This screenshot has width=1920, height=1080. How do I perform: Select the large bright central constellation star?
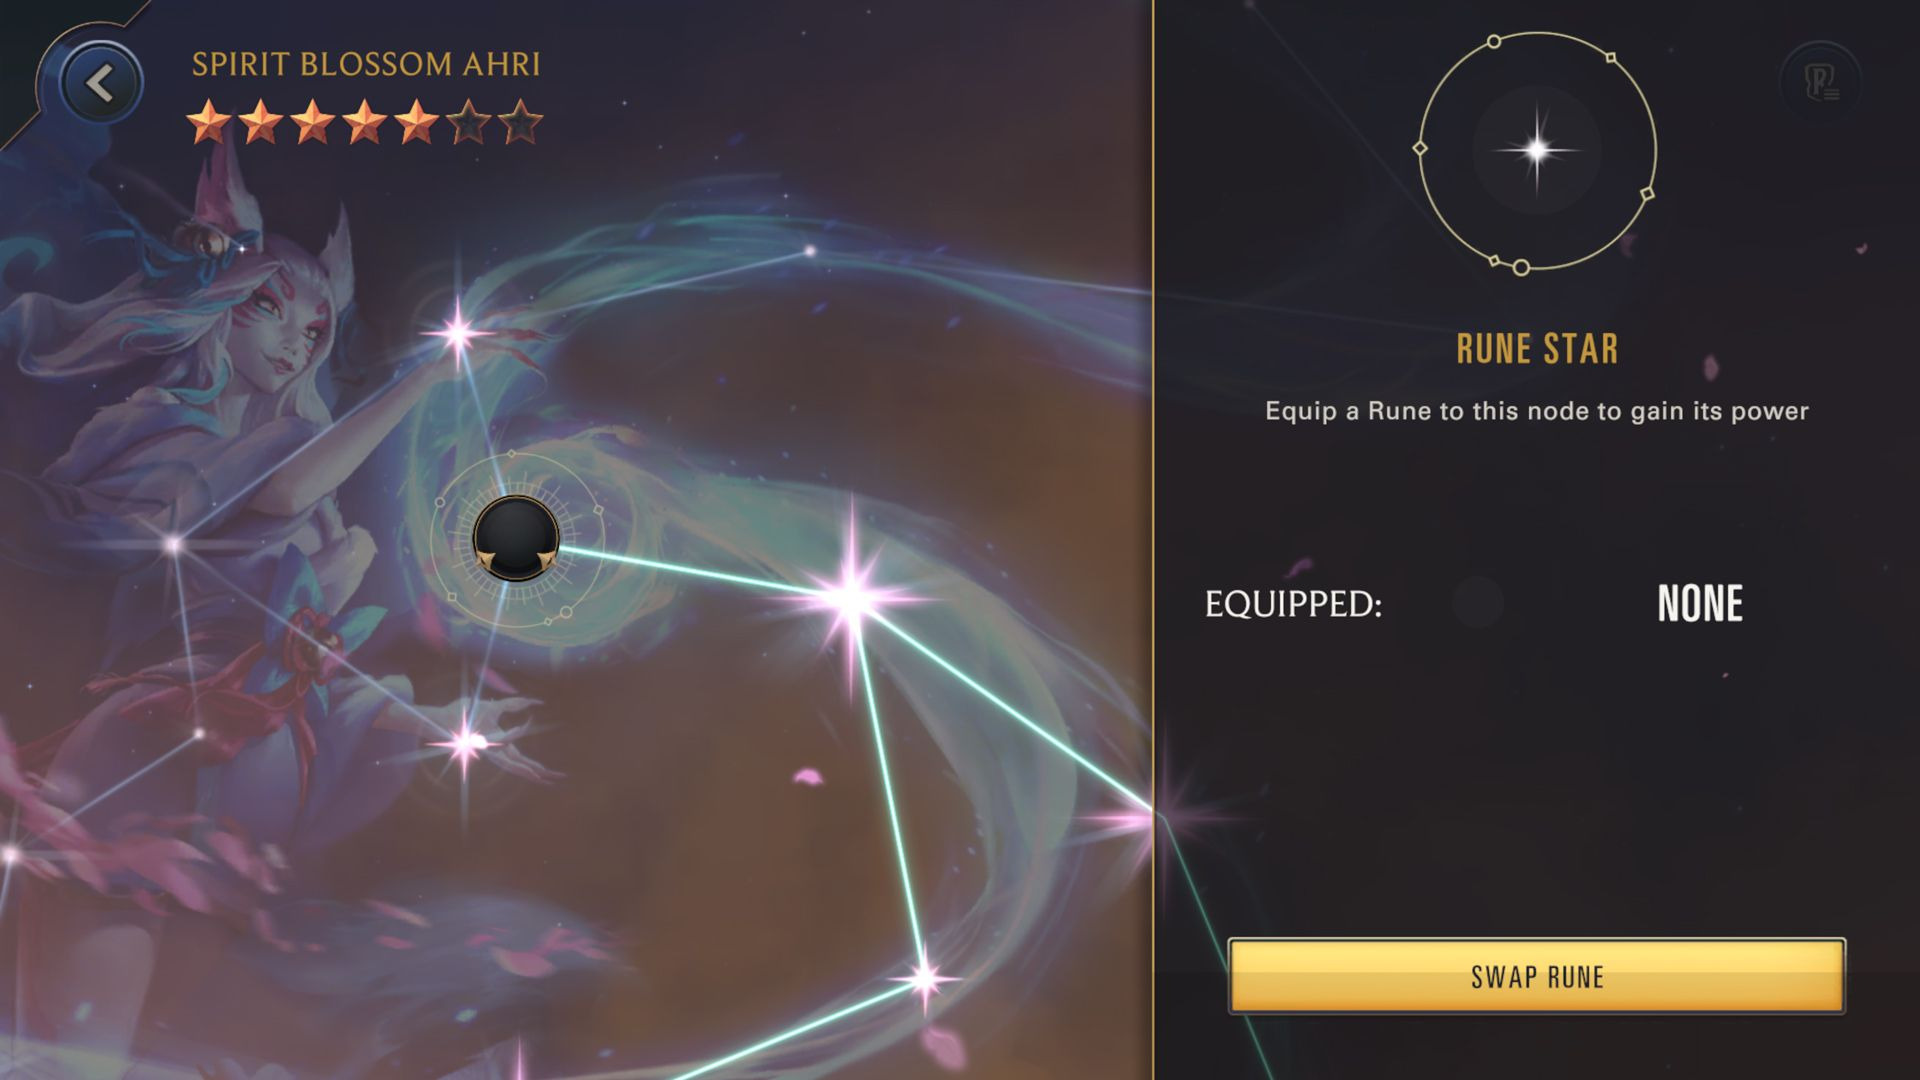tap(851, 600)
